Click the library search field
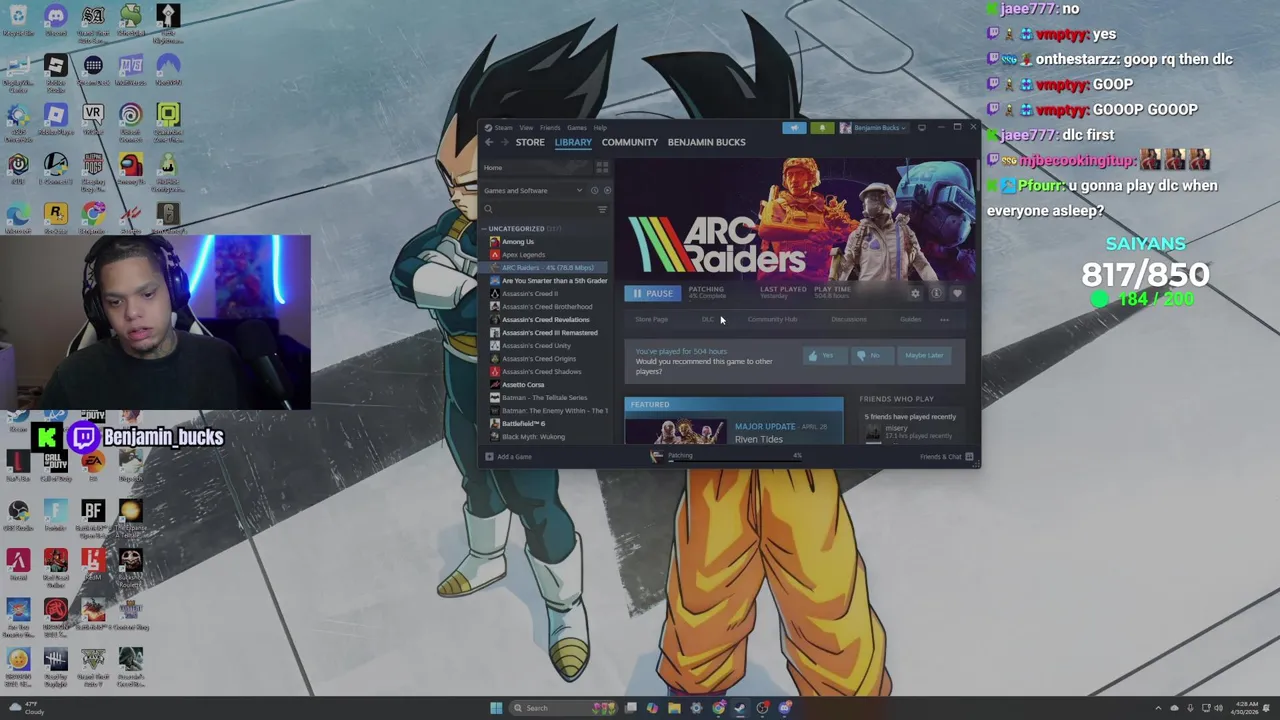Viewport: 1280px width, 720px height. (x=538, y=209)
